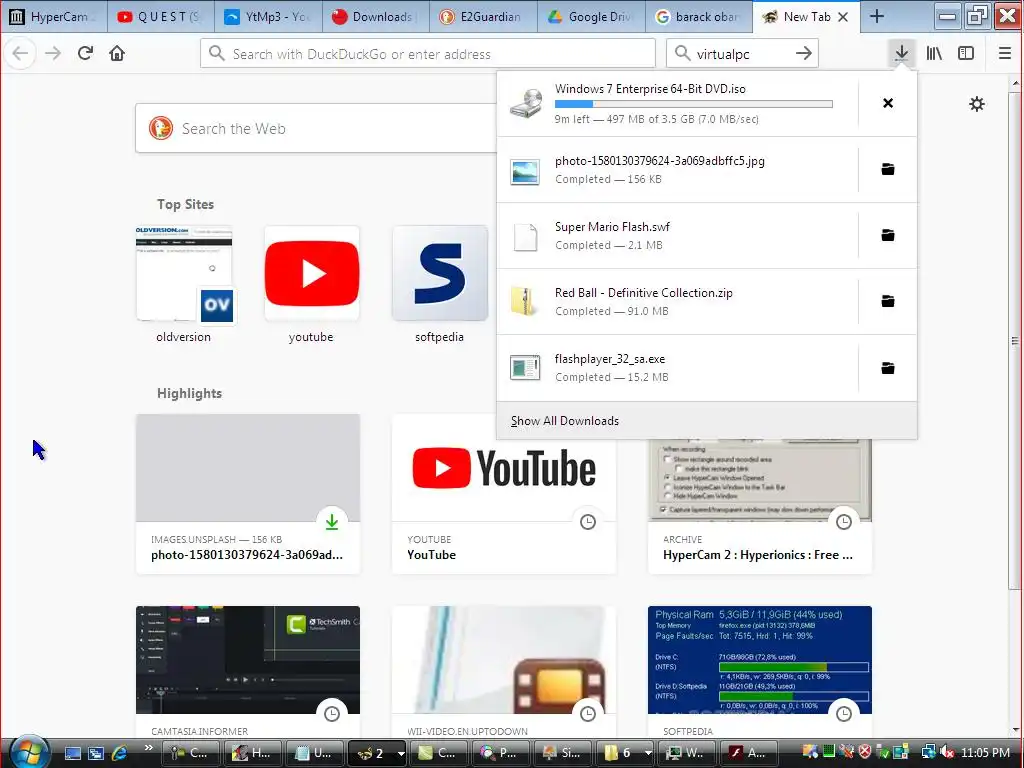Open the photo-1580130379624 highlight card
The height and width of the screenshot is (768, 1024).
point(248,494)
